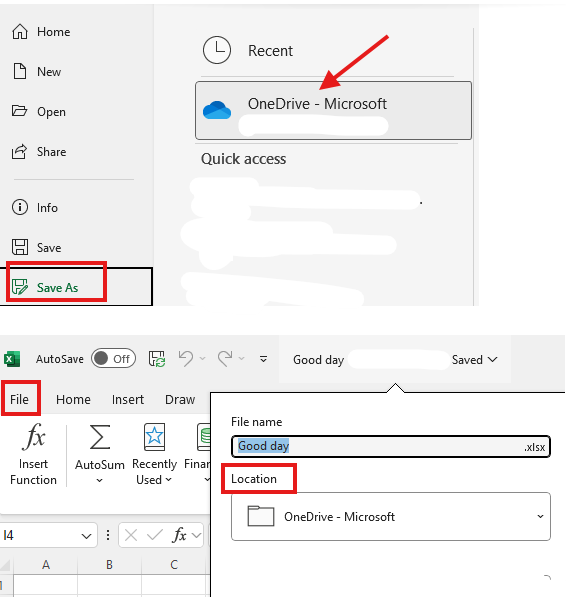The image size is (566, 597).
Task: Select Share in the backstage sidebar
Action: (39, 152)
